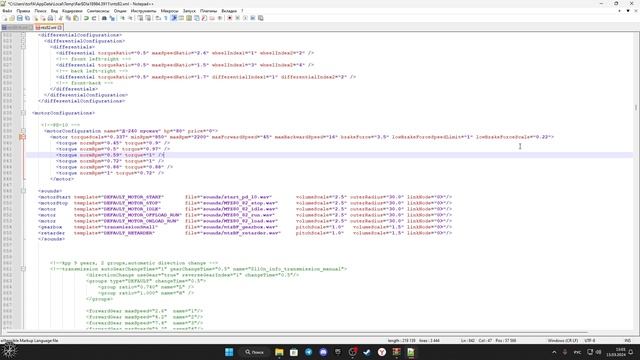Open the Поиск menu
Image resolution: width=640 pixels, height=360 pixels.
pos(40,11)
